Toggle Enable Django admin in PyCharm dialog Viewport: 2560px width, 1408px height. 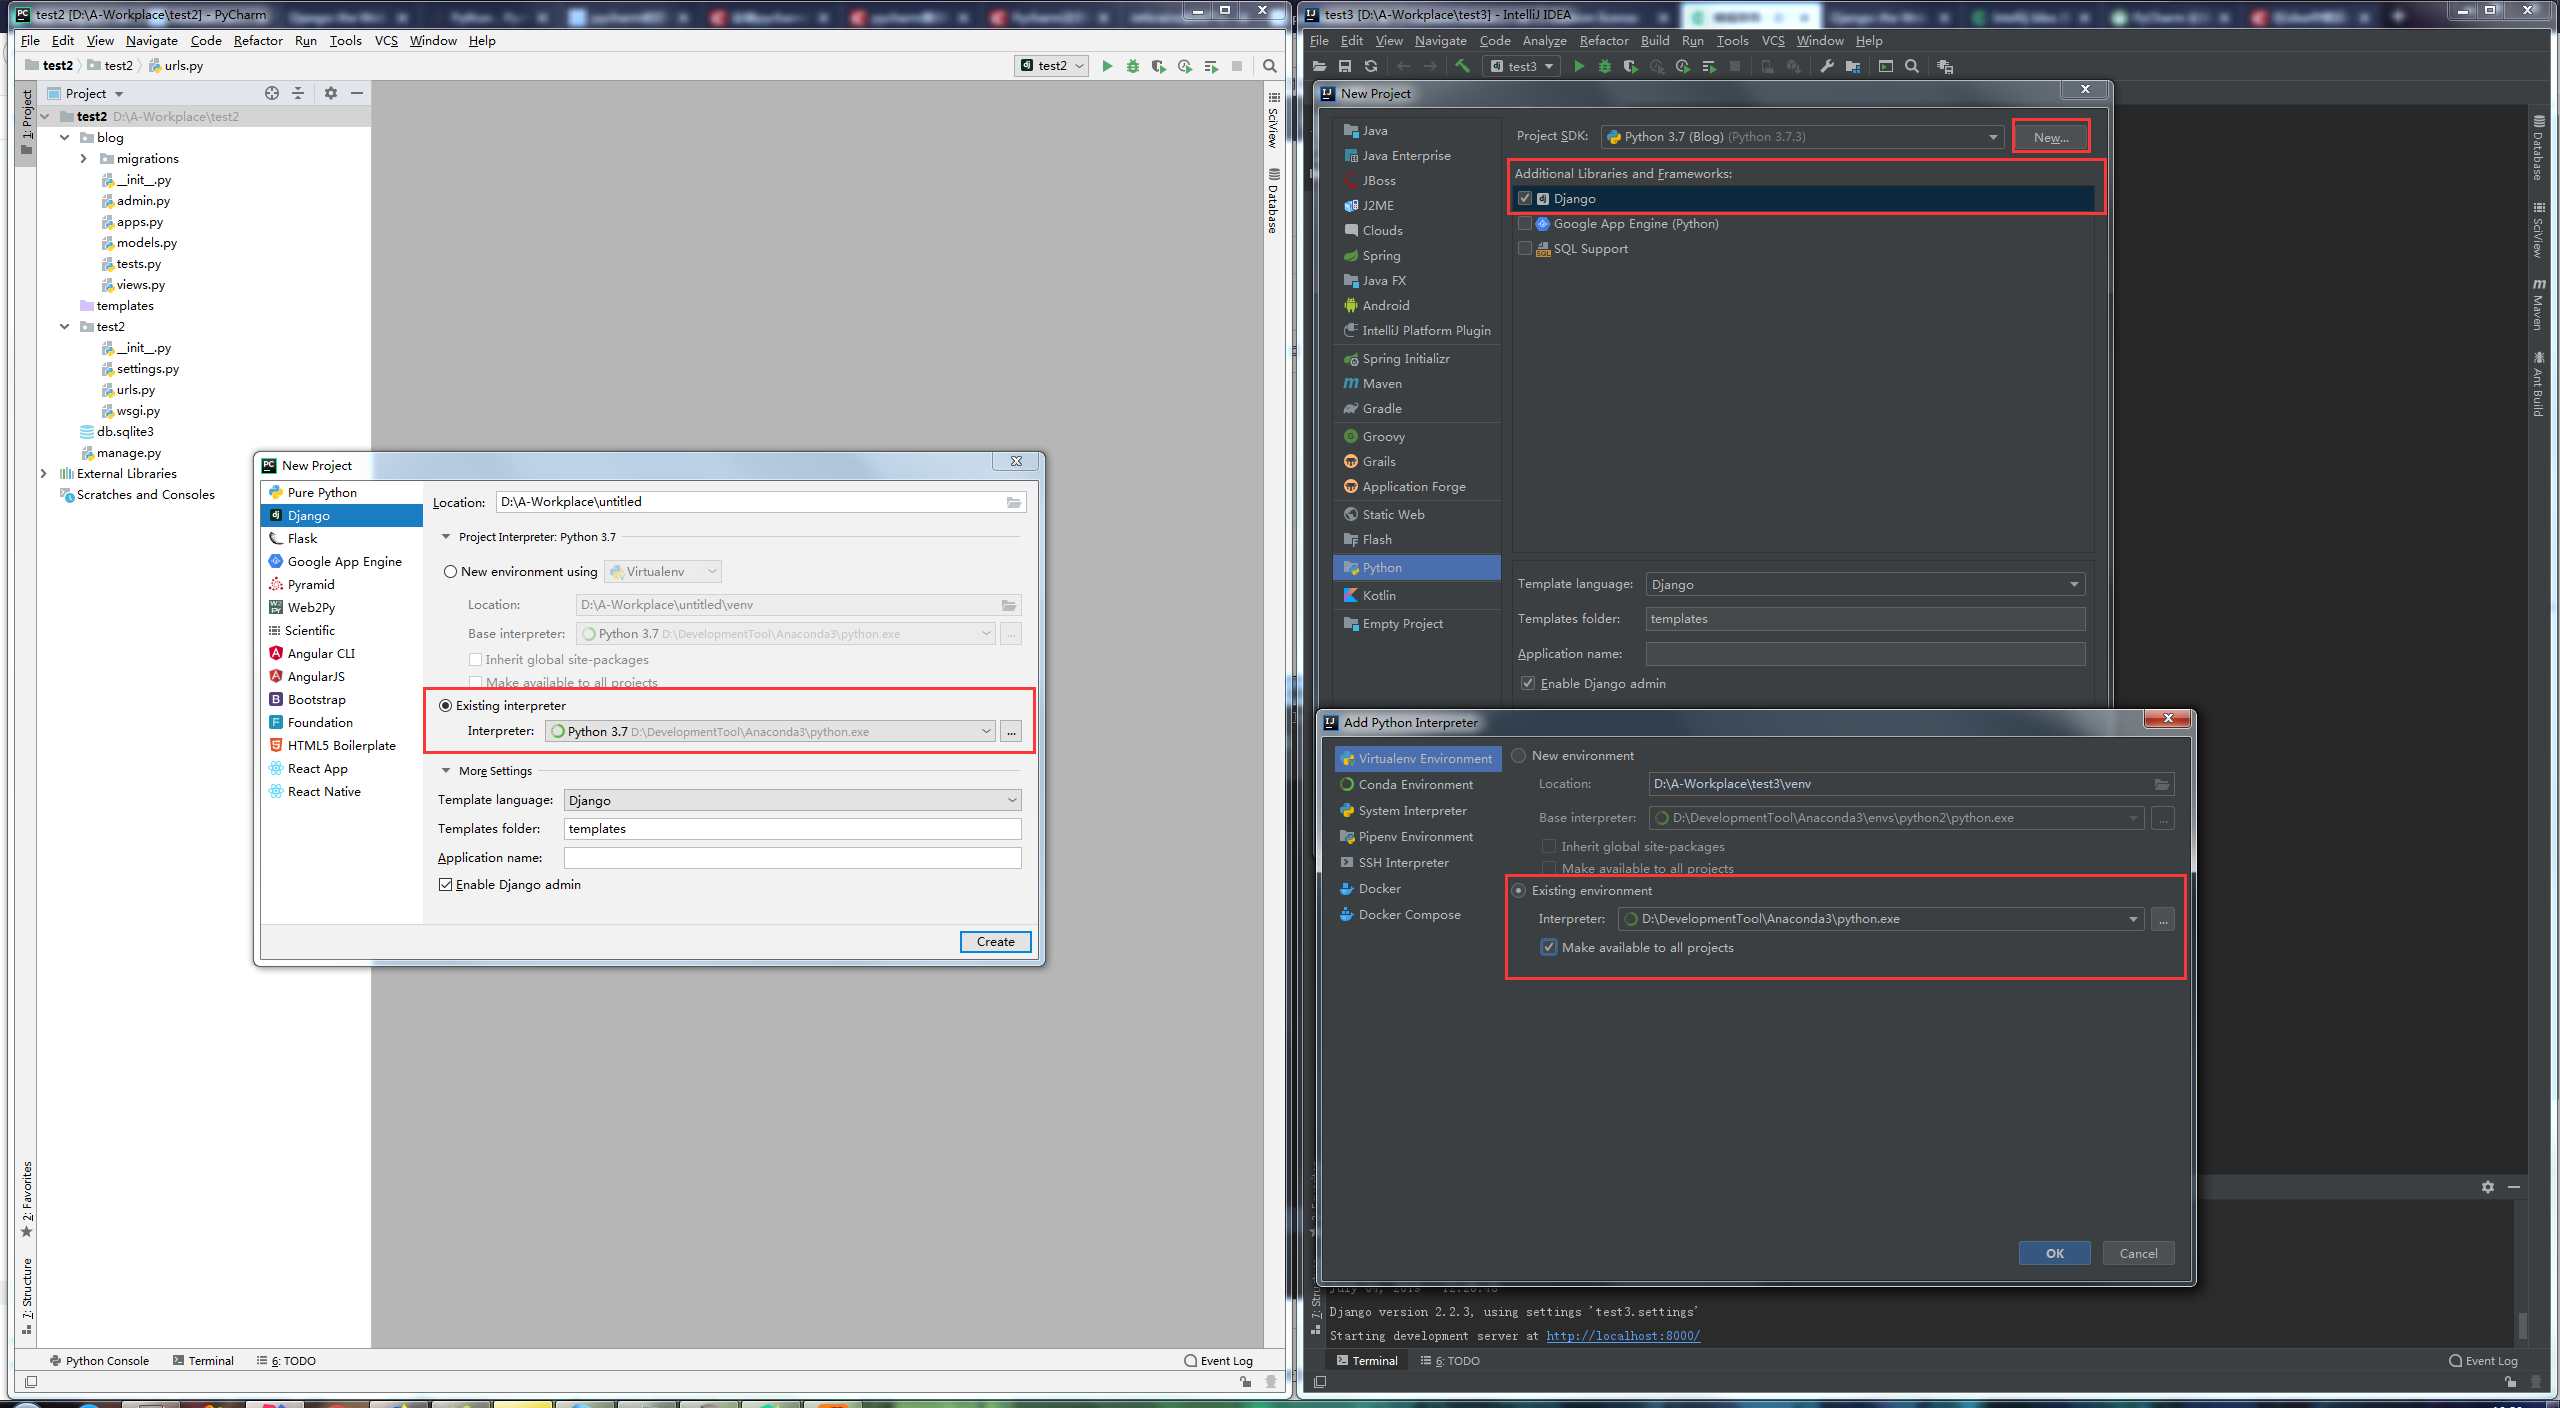[x=445, y=885]
